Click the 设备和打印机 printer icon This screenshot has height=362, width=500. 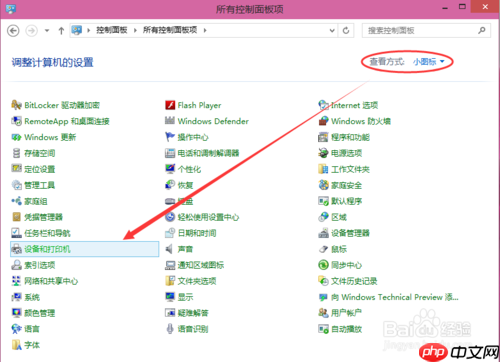[x=16, y=249]
